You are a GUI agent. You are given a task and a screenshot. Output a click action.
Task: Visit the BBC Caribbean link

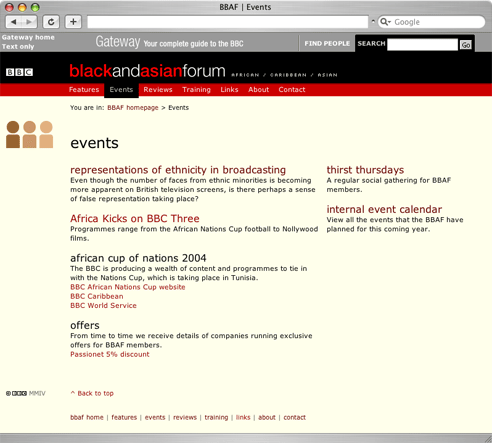point(97,296)
